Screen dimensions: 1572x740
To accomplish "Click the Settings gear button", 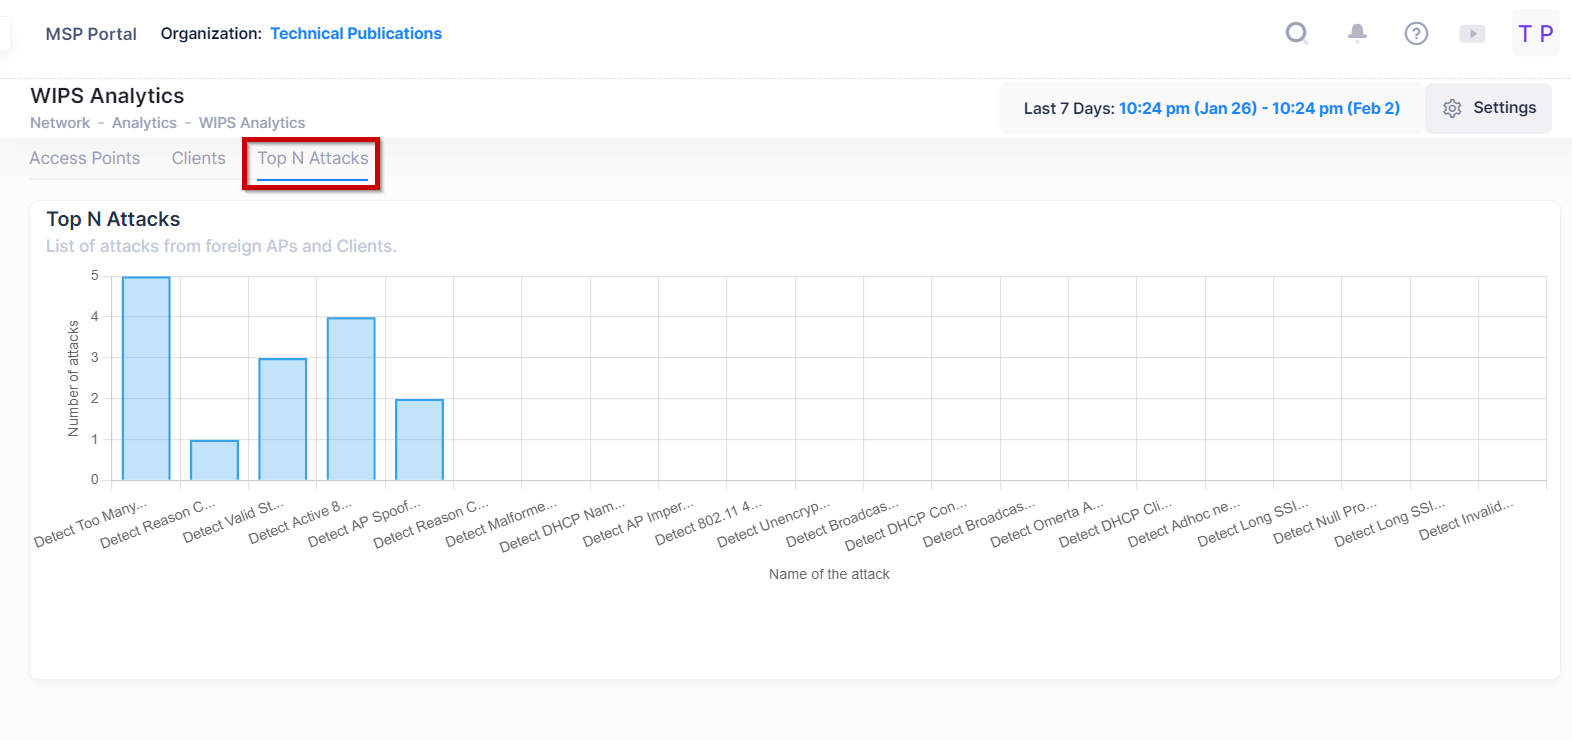I will pyautogui.click(x=1488, y=108).
